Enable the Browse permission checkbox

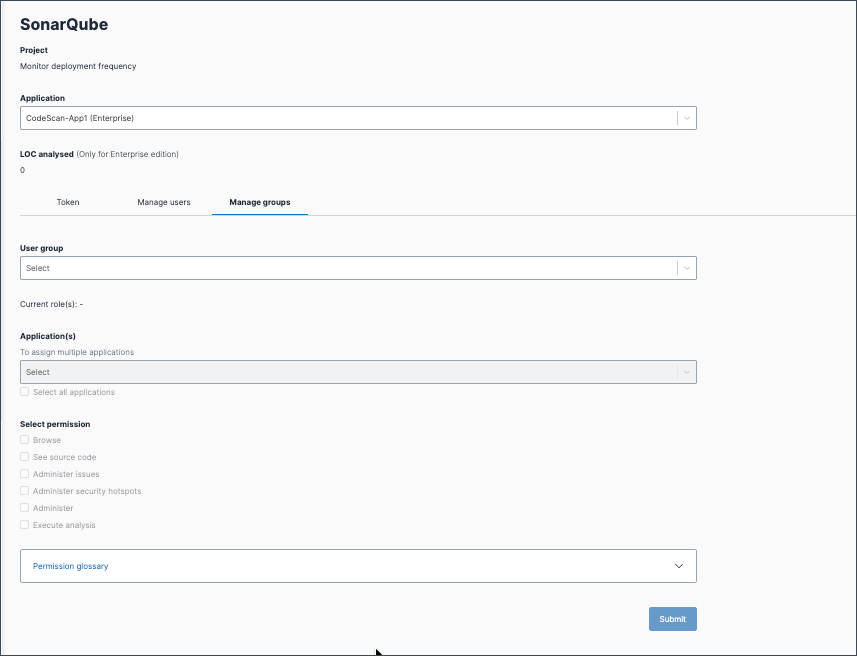click(25, 440)
